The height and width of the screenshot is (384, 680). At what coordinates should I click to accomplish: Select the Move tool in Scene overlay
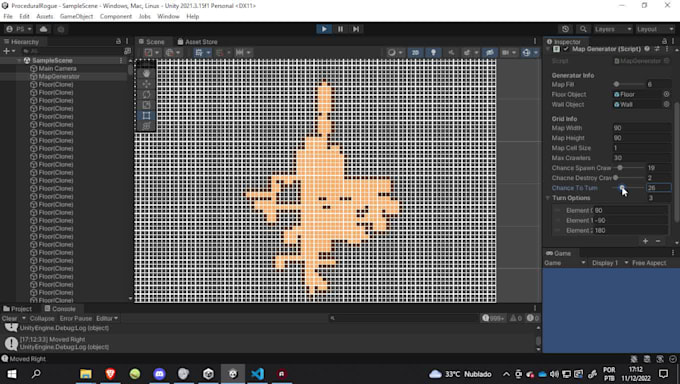pyautogui.click(x=146, y=84)
